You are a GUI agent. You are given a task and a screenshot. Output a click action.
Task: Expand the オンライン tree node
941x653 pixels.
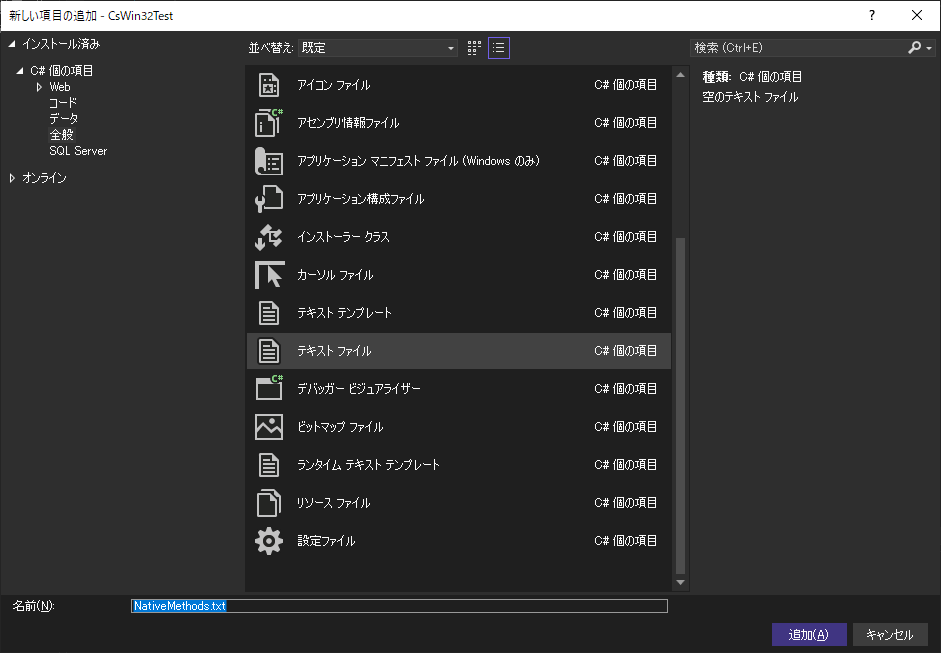(12, 178)
